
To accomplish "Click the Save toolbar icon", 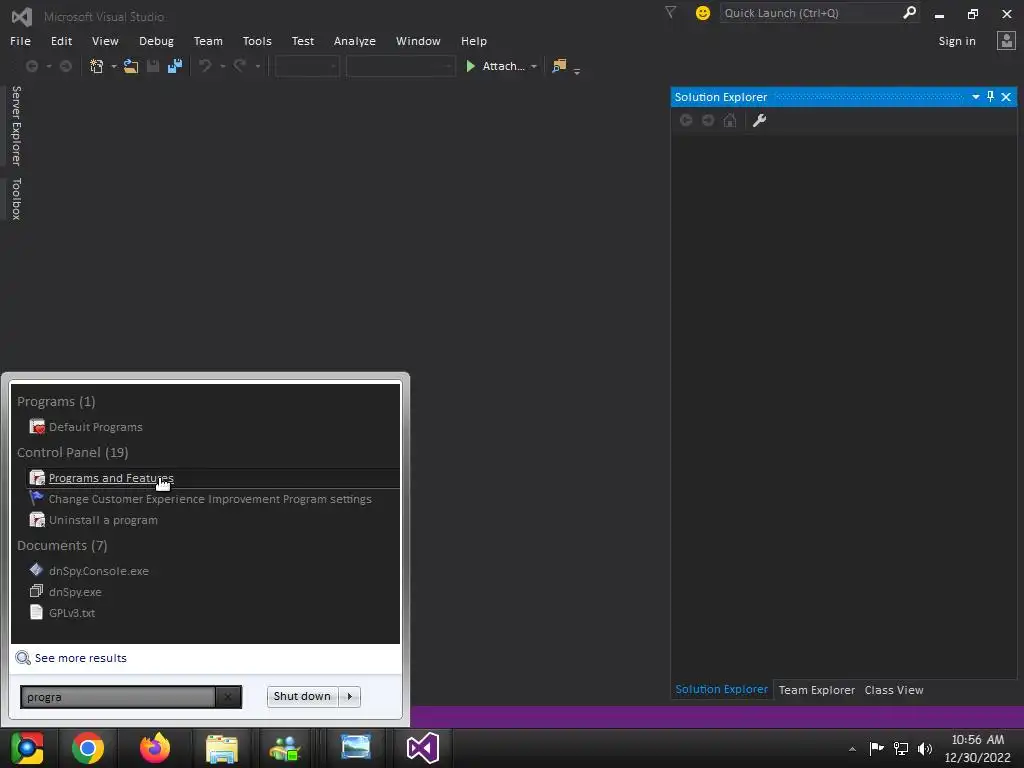I will (x=153, y=66).
